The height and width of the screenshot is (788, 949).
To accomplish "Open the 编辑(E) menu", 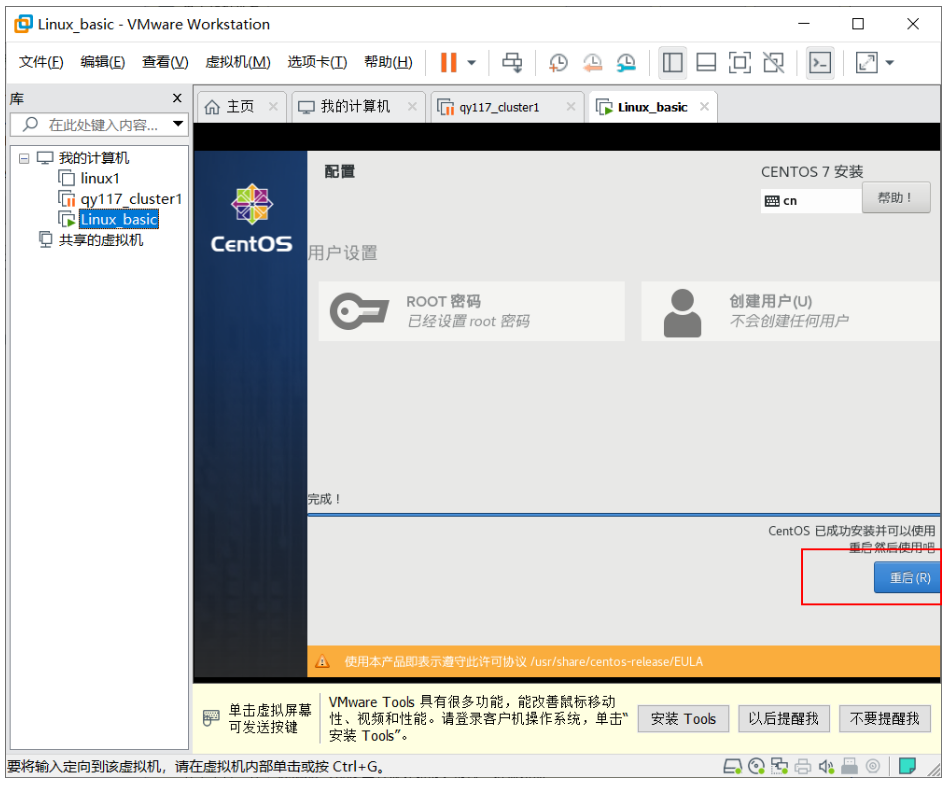I will click(102, 62).
